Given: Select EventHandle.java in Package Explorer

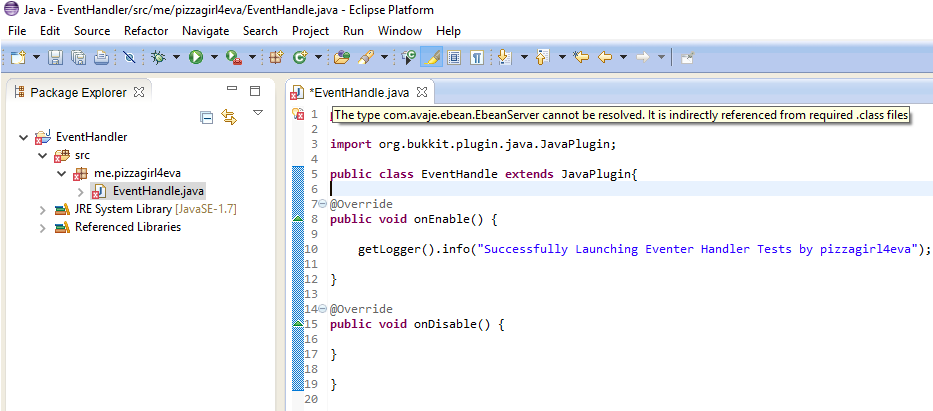Looking at the screenshot, I should coord(149,191).
